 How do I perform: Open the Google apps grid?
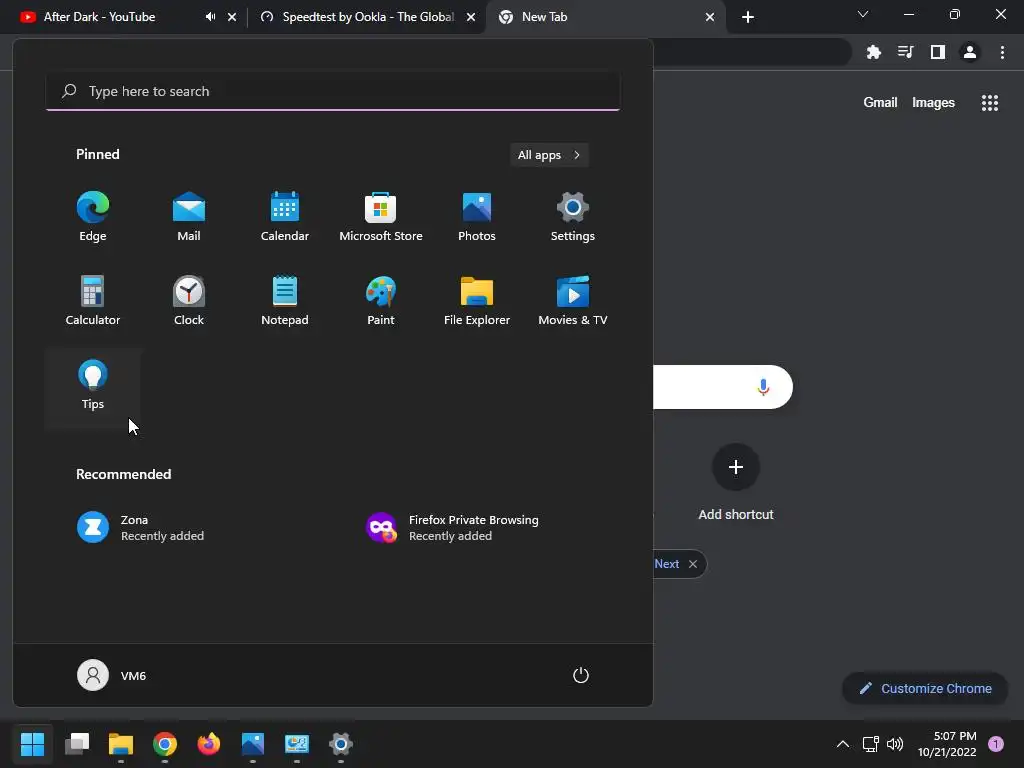pyautogui.click(x=990, y=103)
